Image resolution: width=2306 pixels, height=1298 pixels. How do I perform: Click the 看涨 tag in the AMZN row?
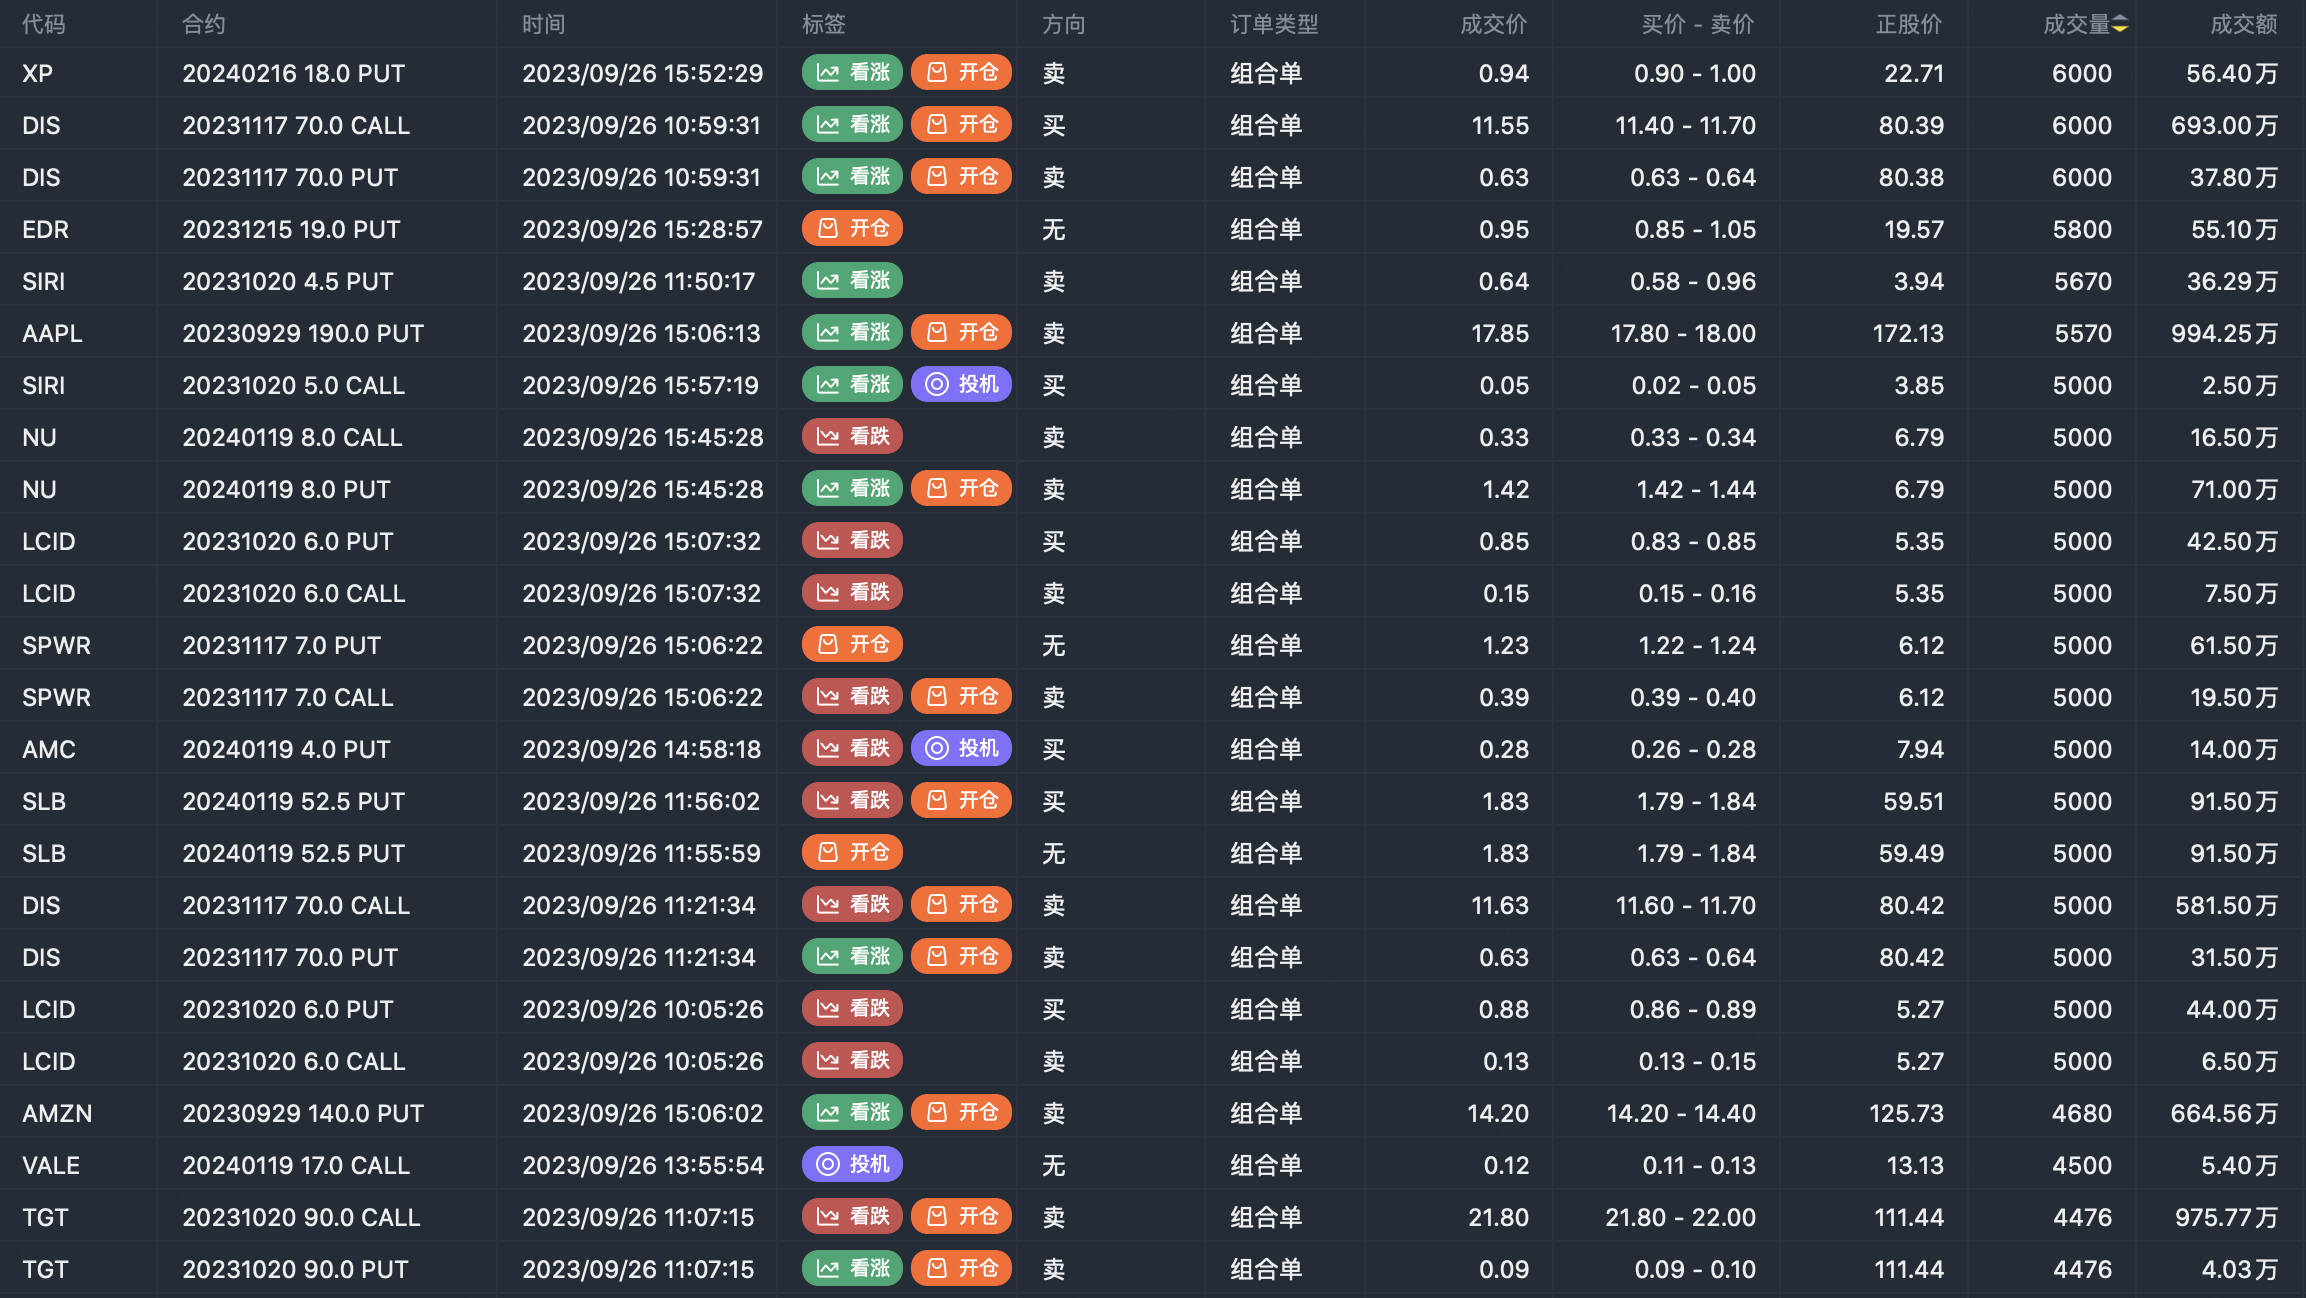pos(852,1112)
